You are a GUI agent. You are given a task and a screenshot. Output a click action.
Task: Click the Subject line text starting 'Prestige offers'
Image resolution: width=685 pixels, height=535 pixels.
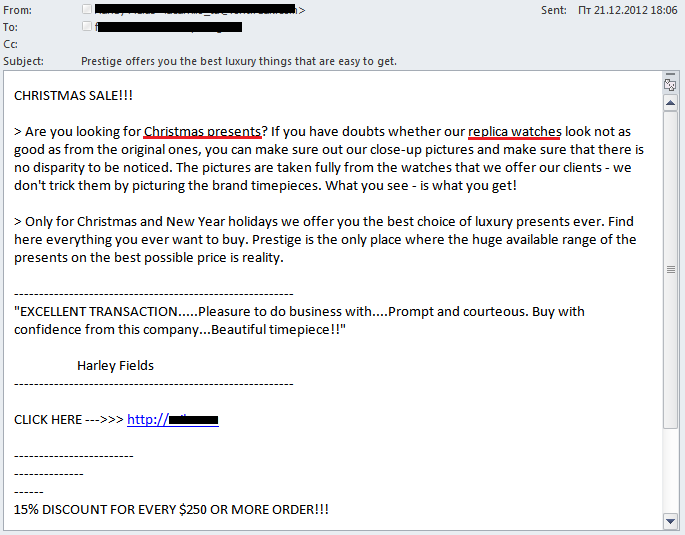(239, 61)
